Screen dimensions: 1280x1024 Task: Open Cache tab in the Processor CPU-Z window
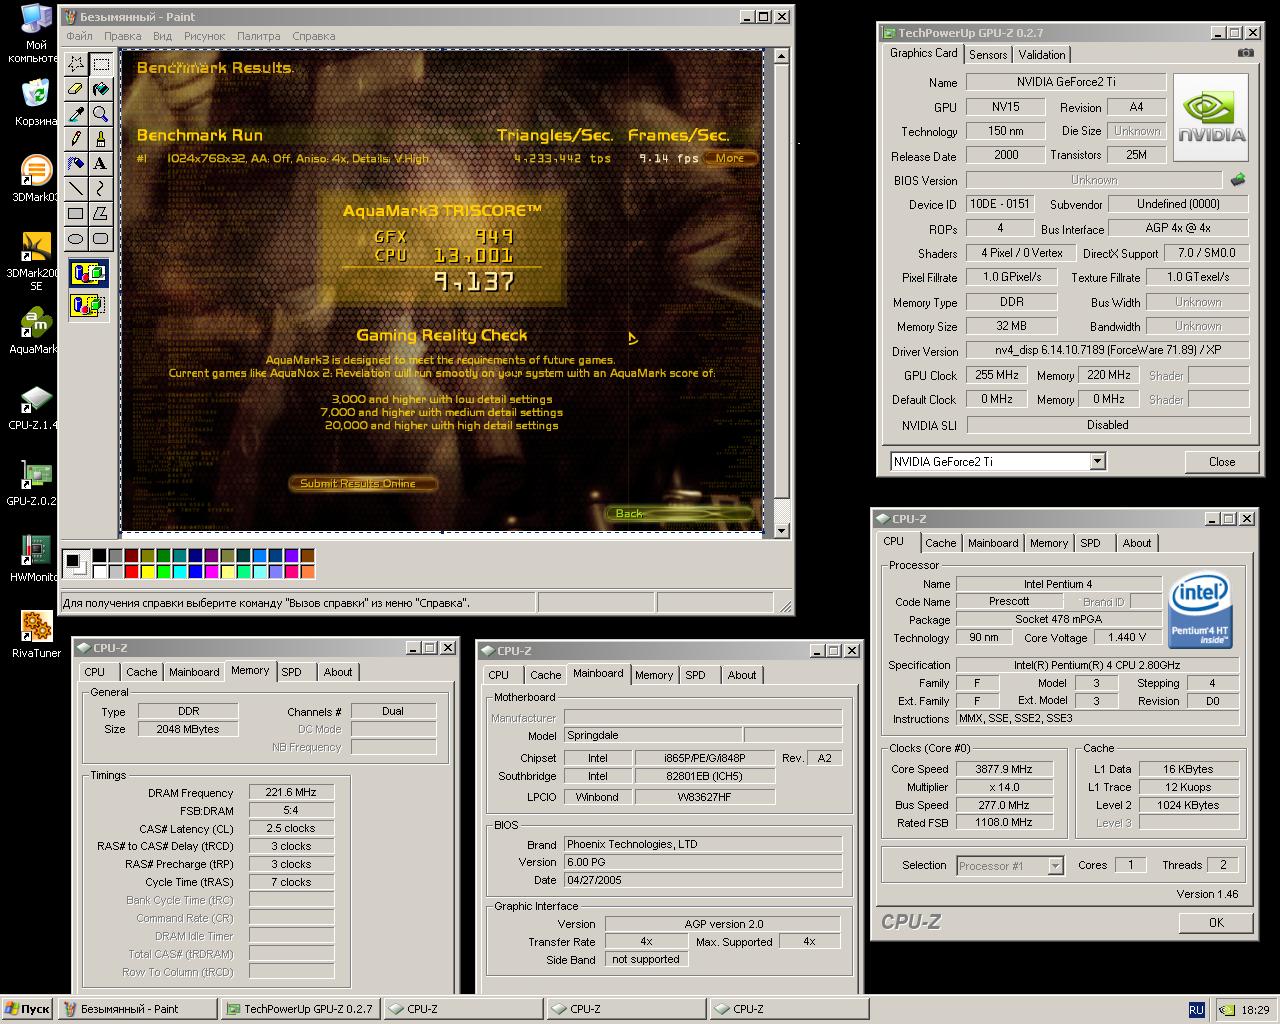point(940,543)
